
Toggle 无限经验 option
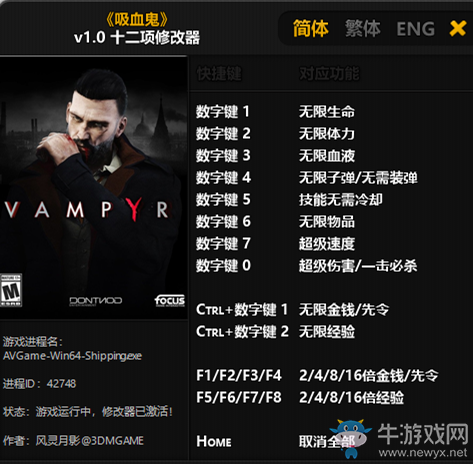(x=327, y=332)
